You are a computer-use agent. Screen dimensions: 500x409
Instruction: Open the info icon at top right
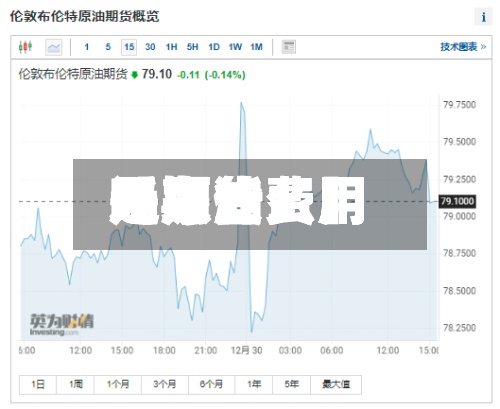pyautogui.click(x=483, y=17)
